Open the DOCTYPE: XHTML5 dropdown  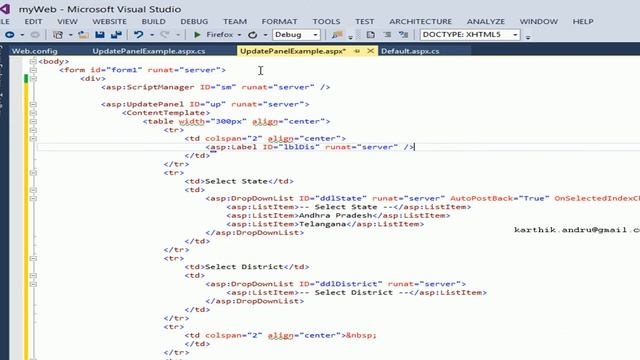pyautogui.click(x=470, y=35)
